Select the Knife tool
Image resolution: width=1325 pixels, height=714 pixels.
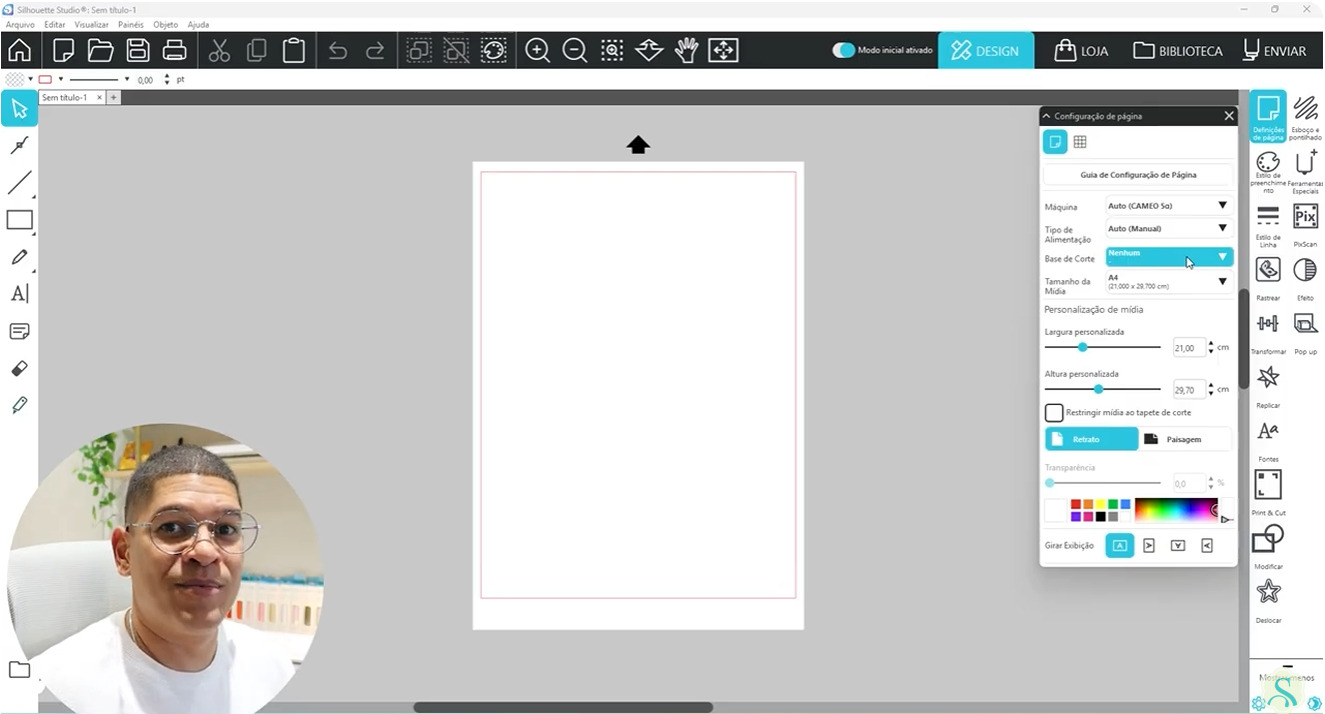[x=19, y=406]
